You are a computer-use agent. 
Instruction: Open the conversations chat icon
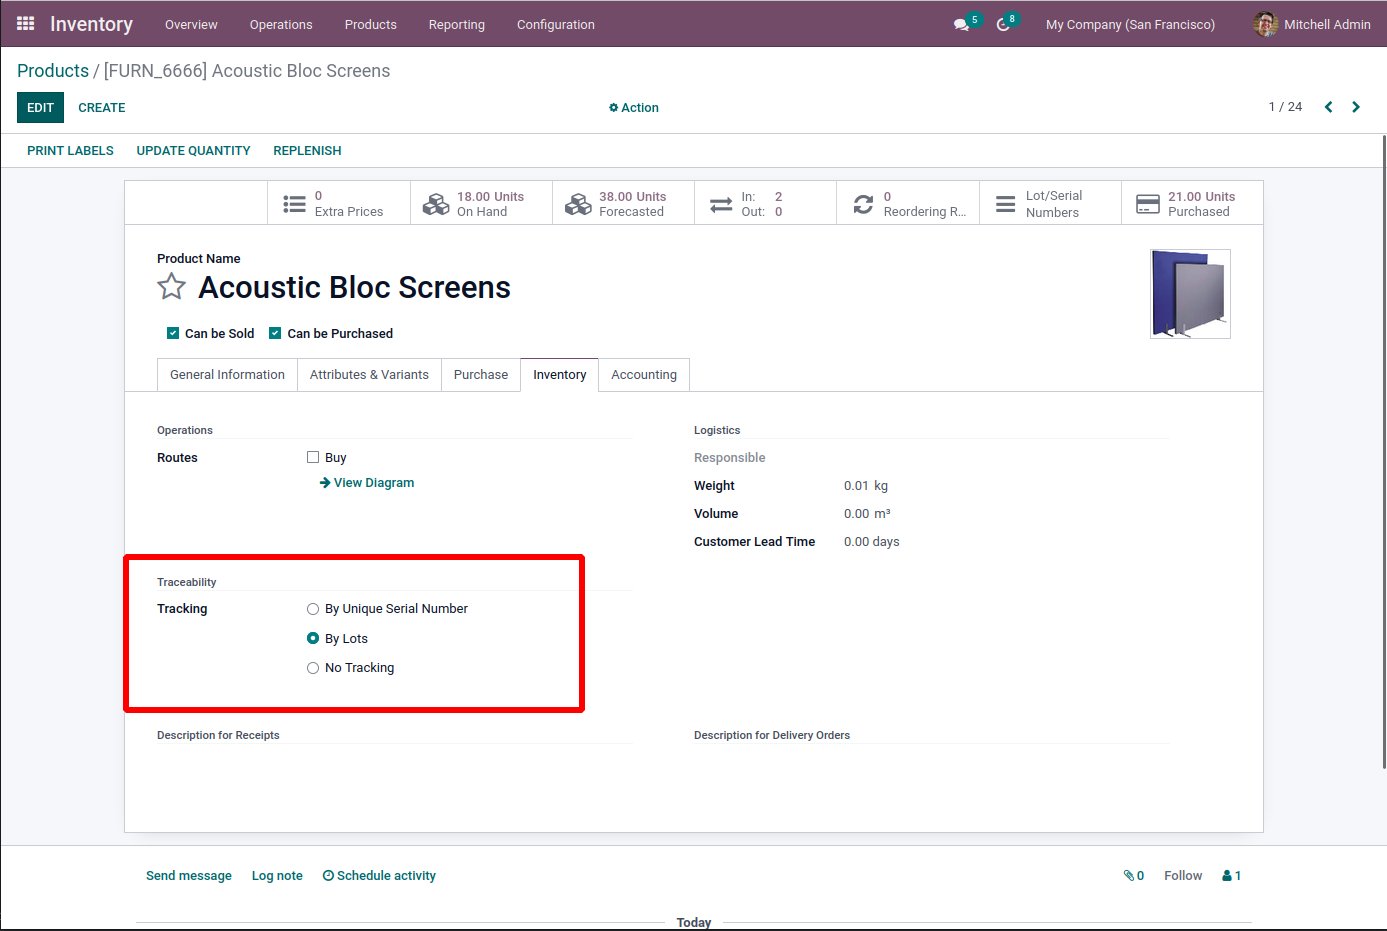(961, 25)
